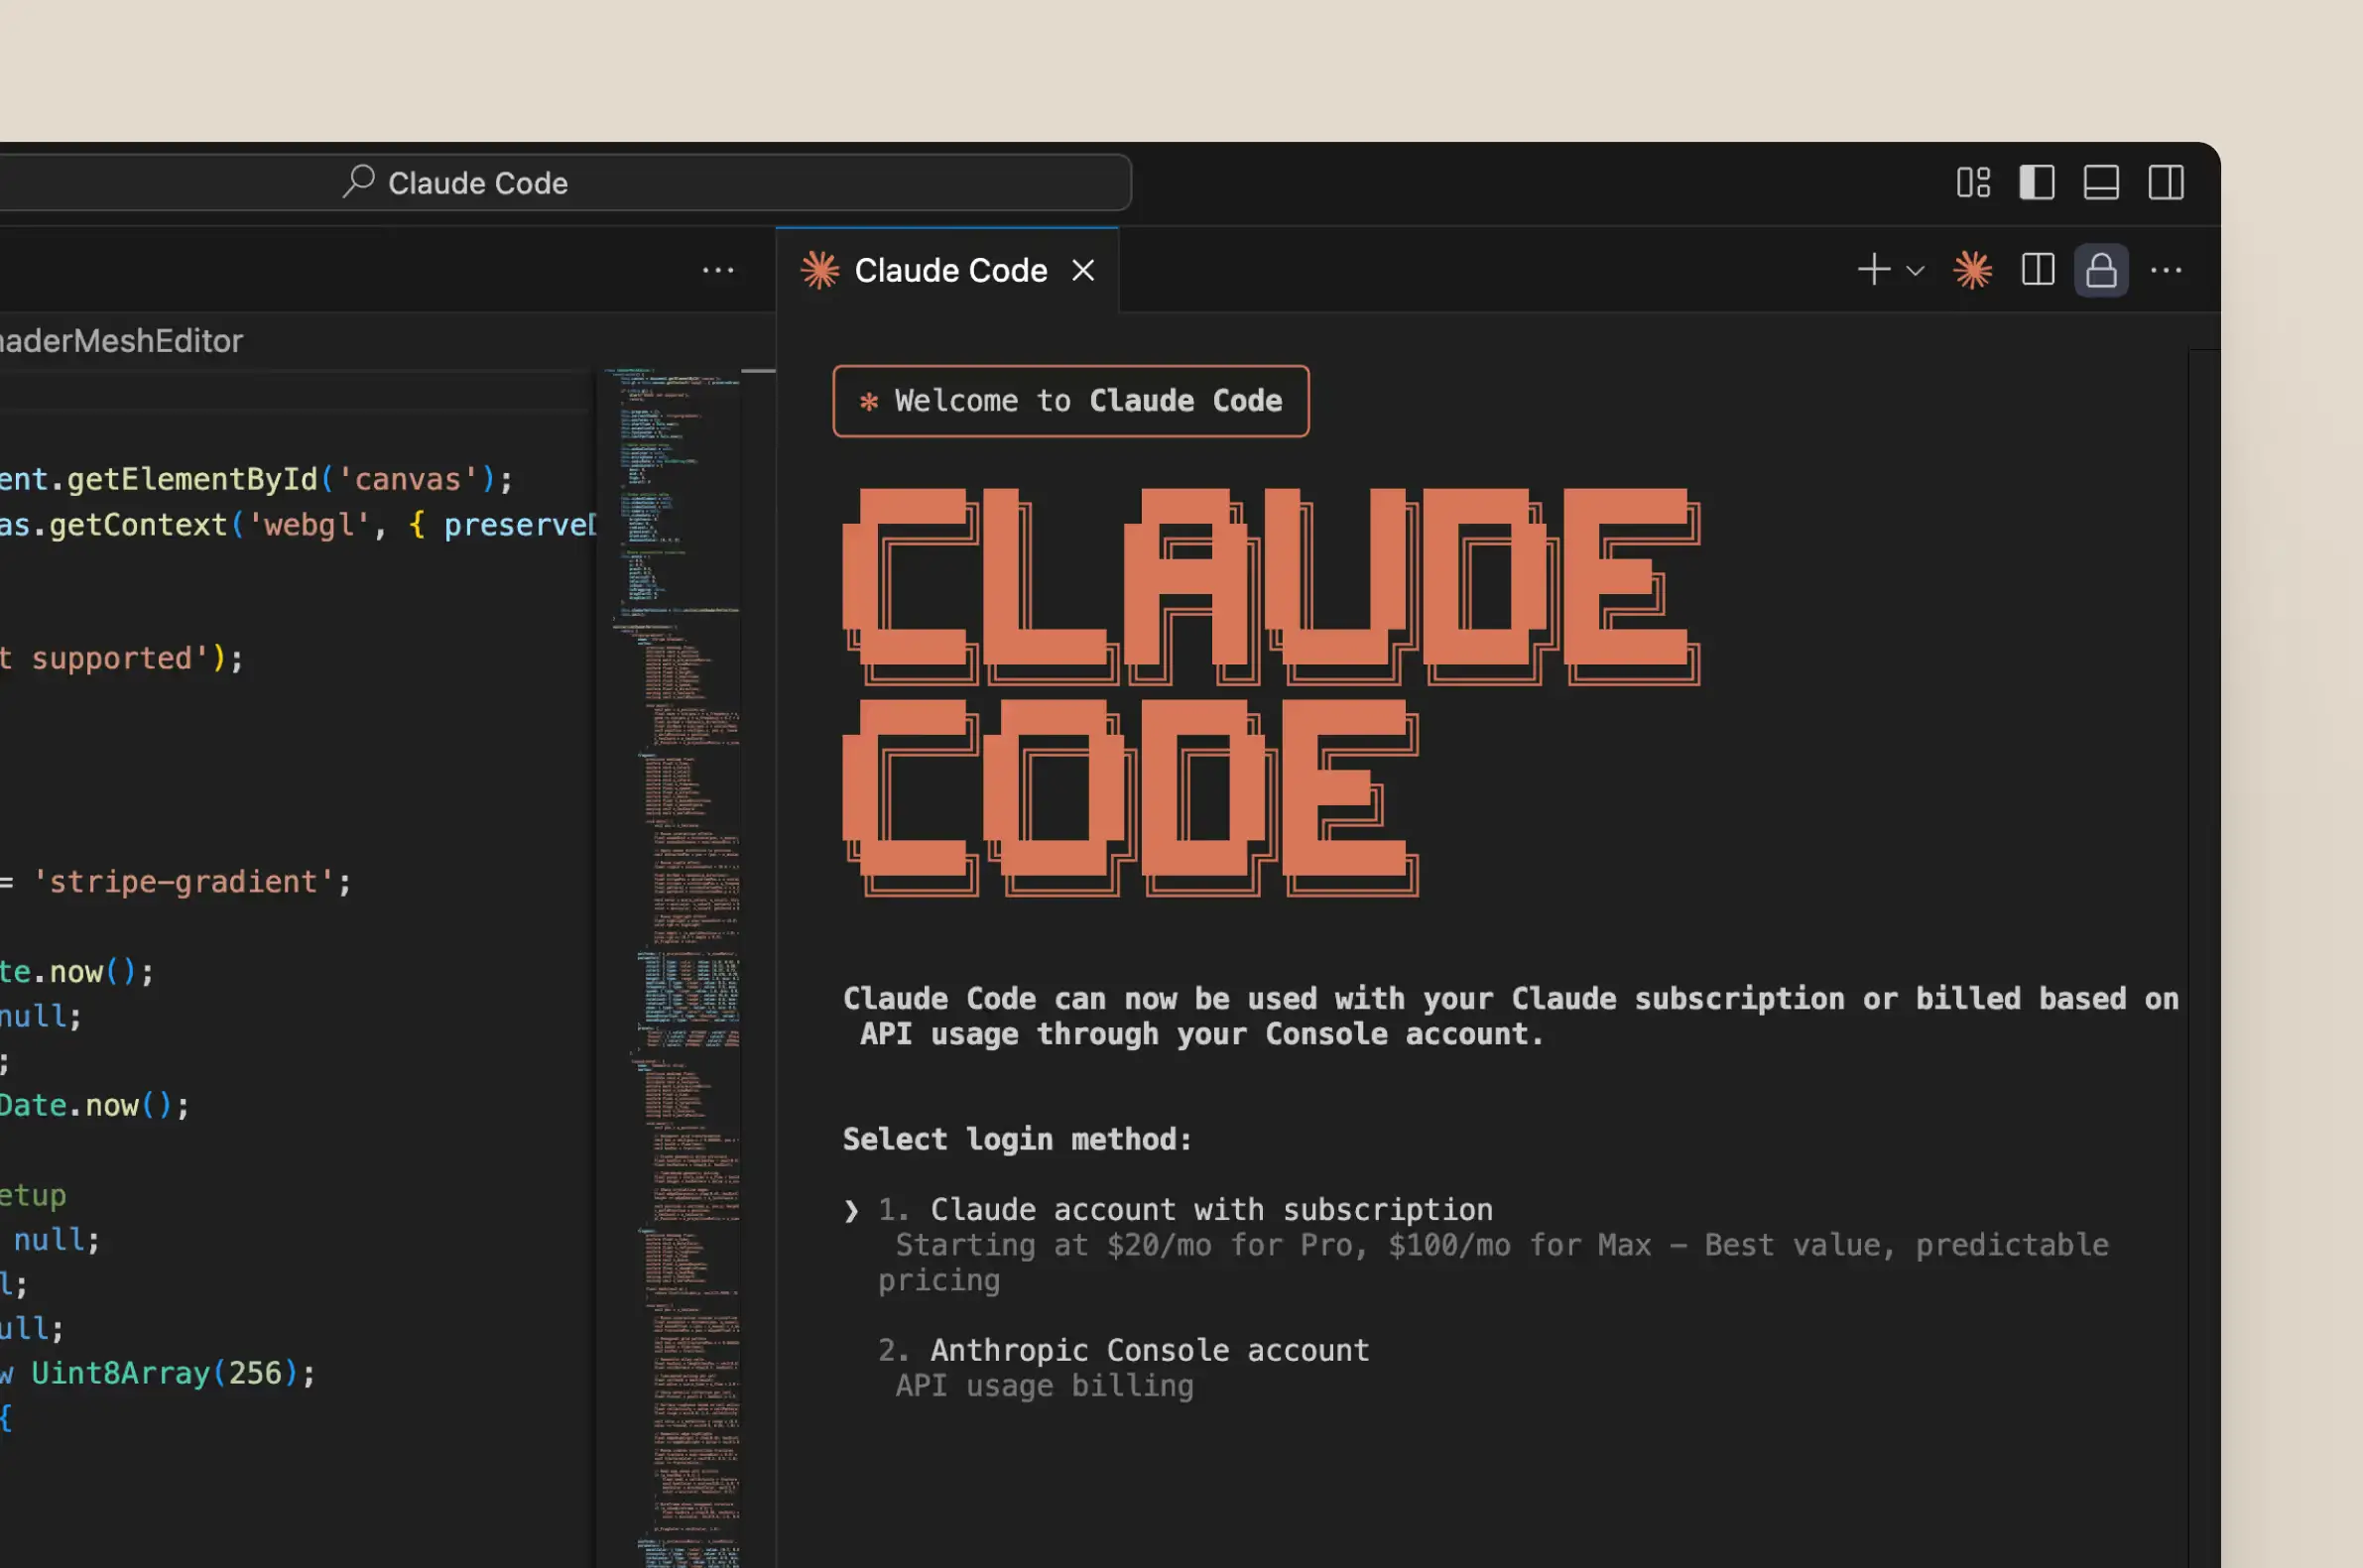The height and width of the screenshot is (1568, 2363).
Task: Click the spark icon on the Claude Code tab
Action: tap(820, 270)
